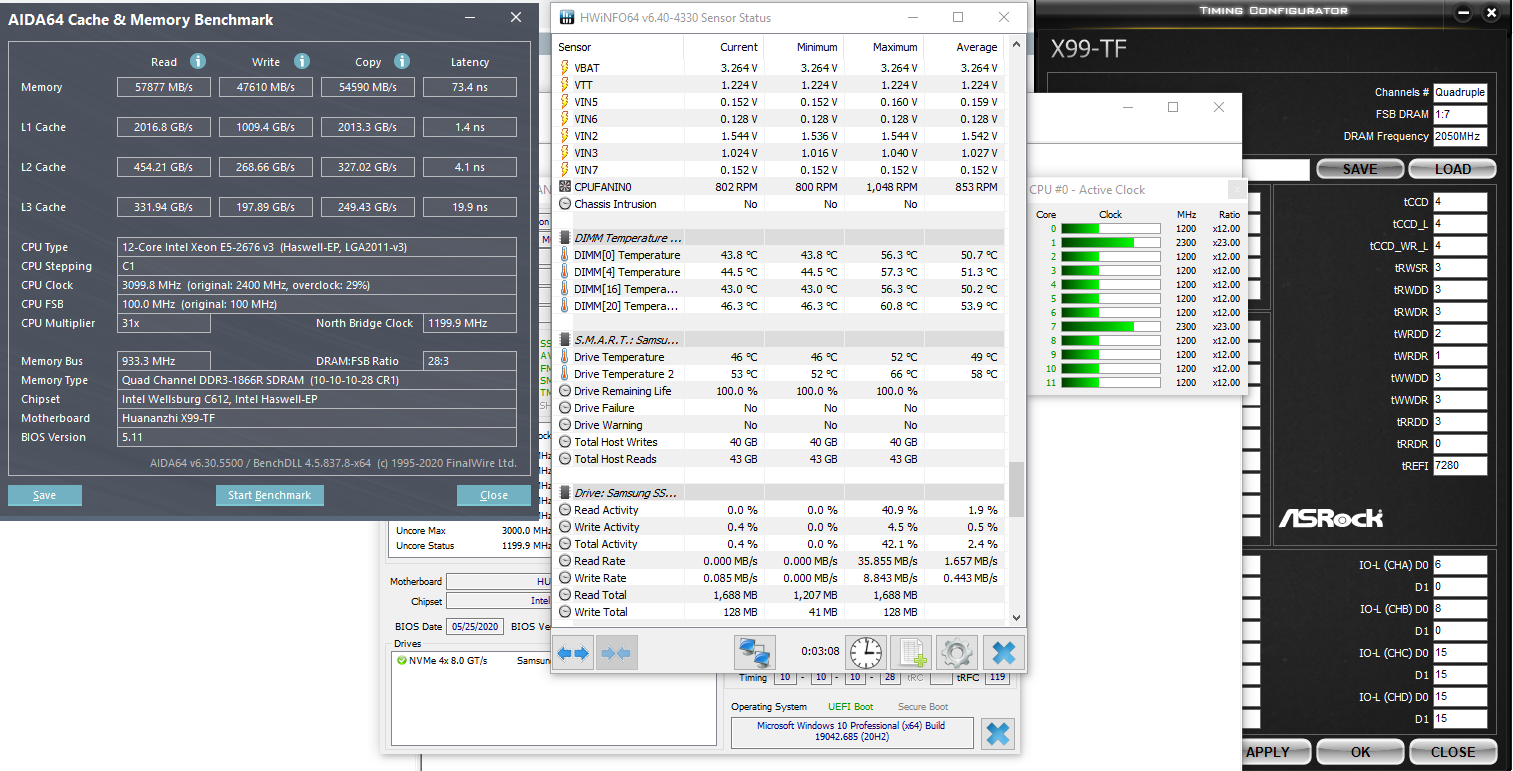Click SAVE in Timing Configurator
This screenshot has height=771, width=1513.
pos(1359,169)
